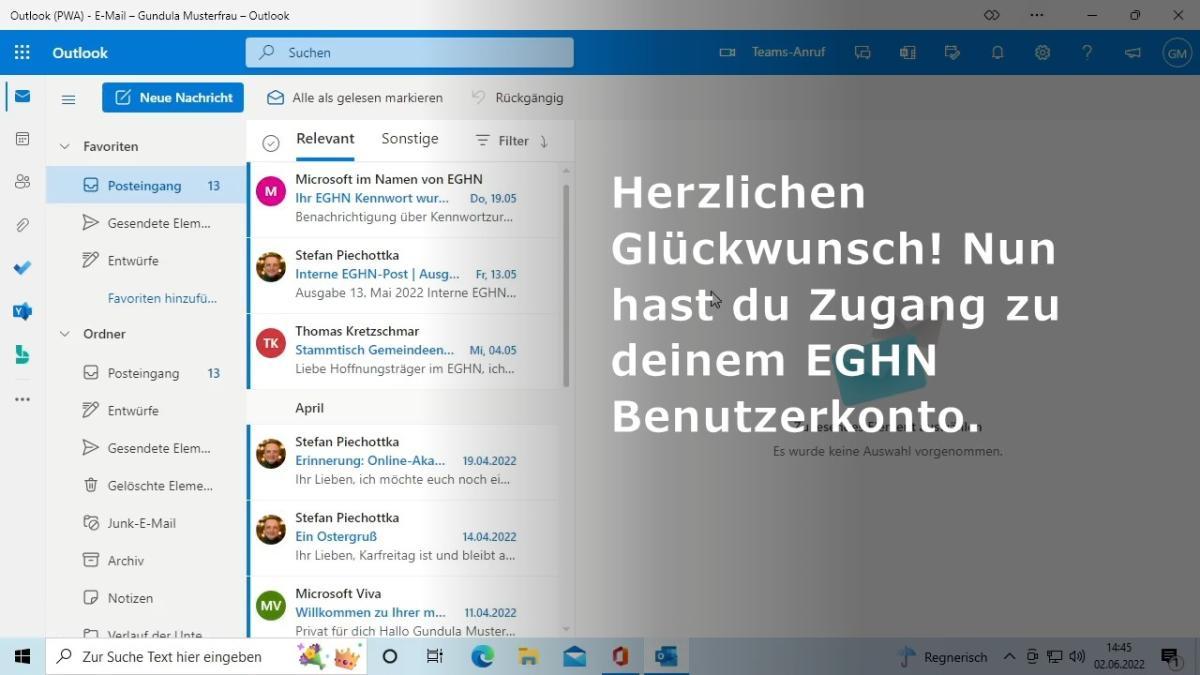Click Favoriten hinzufügen link
Image resolution: width=1200 pixels, height=675 pixels.
pyautogui.click(x=162, y=298)
